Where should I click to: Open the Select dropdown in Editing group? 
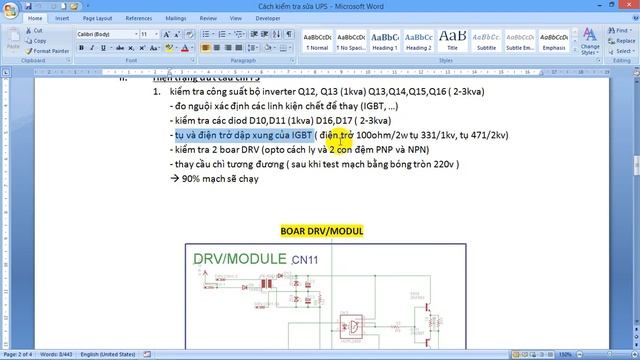tap(622, 51)
